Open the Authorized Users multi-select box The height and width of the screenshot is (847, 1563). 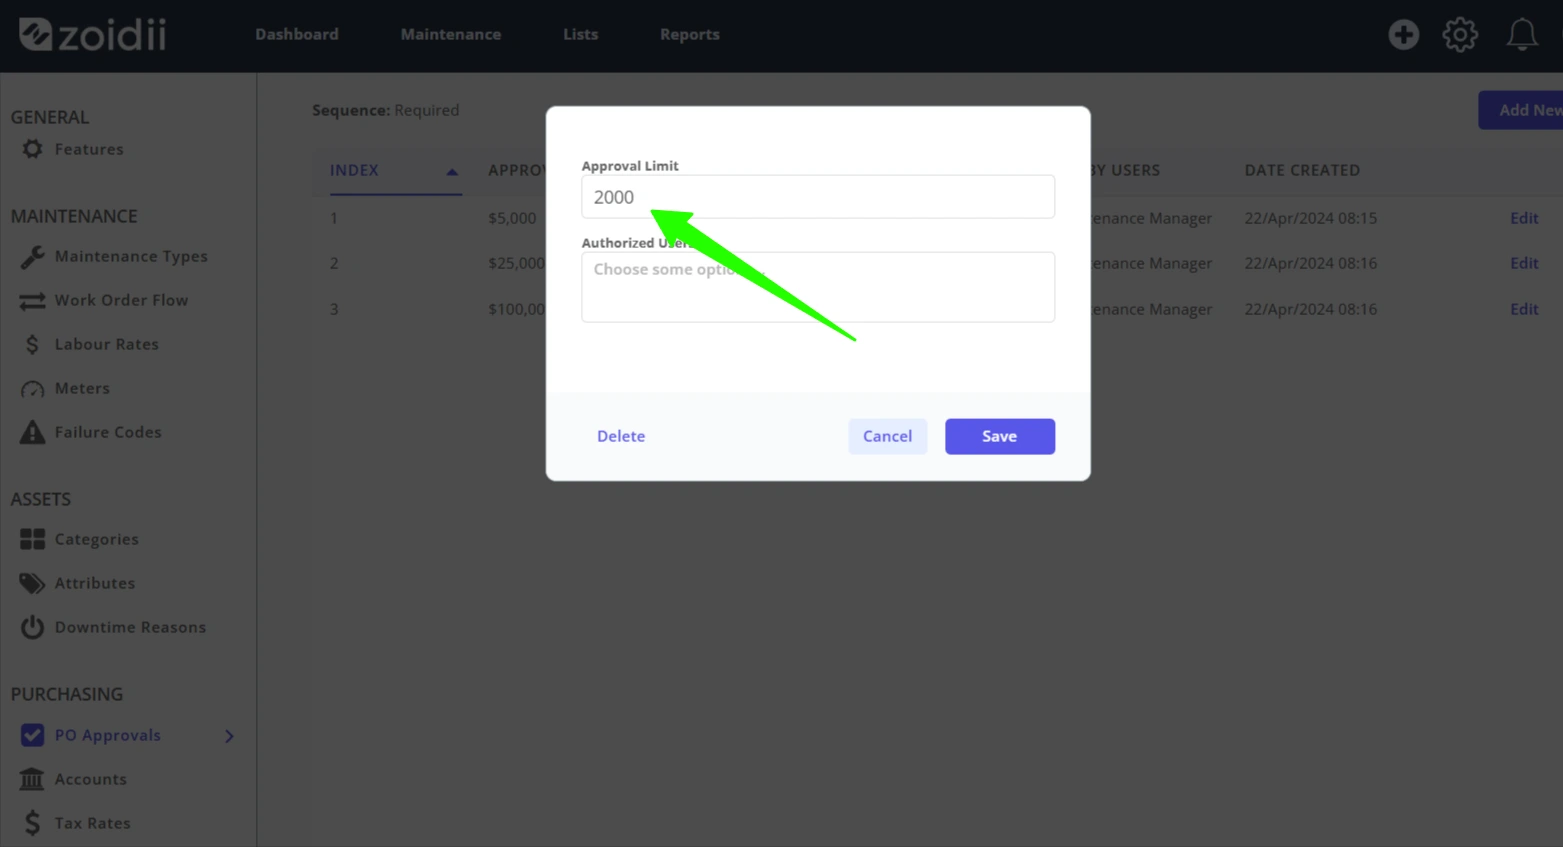pyautogui.click(x=818, y=287)
